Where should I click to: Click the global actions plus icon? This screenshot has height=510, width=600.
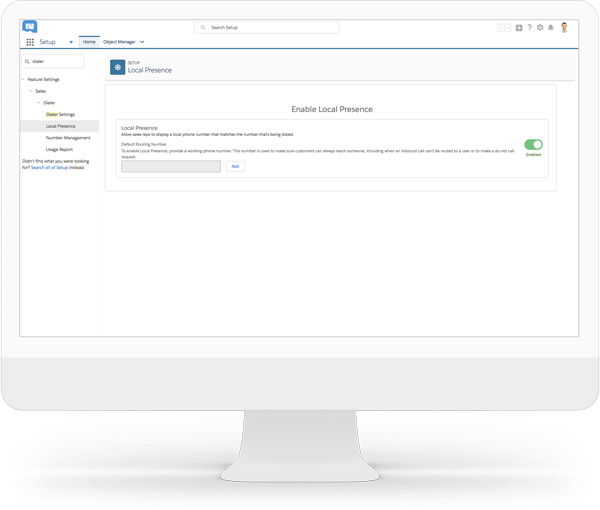[519, 28]
